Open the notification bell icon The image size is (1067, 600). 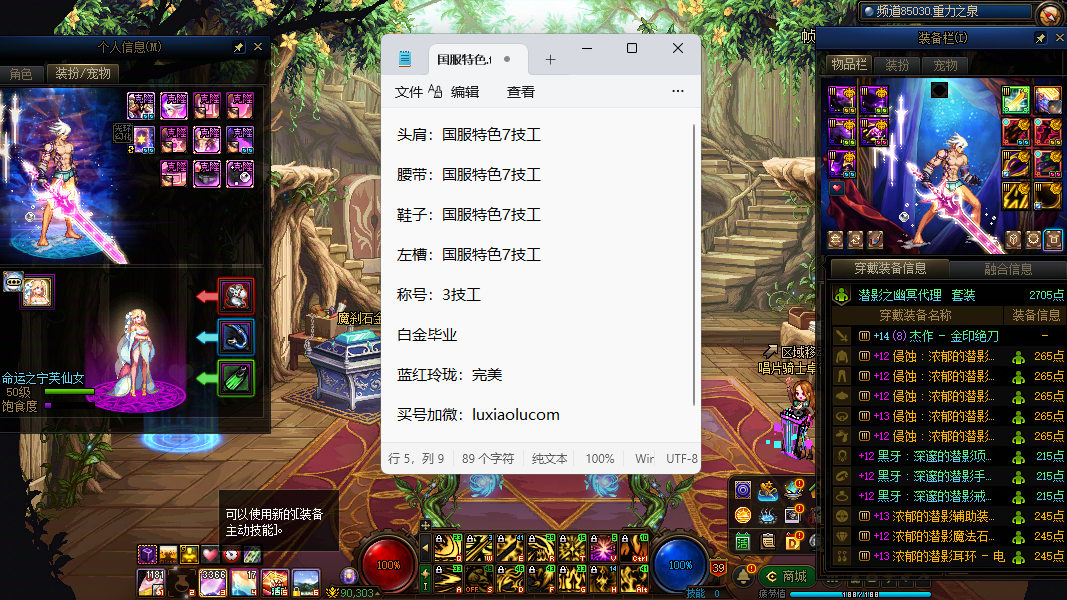[x=743, y=576]
